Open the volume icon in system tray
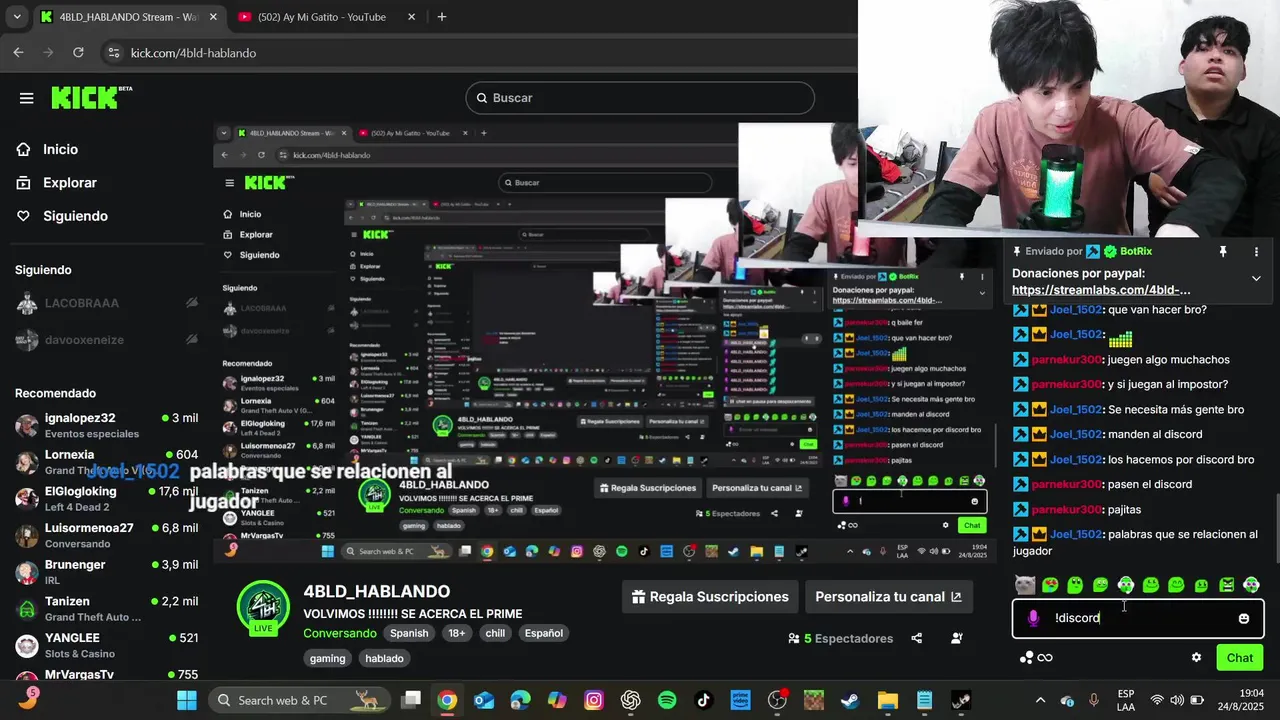 pos(1177,700)
